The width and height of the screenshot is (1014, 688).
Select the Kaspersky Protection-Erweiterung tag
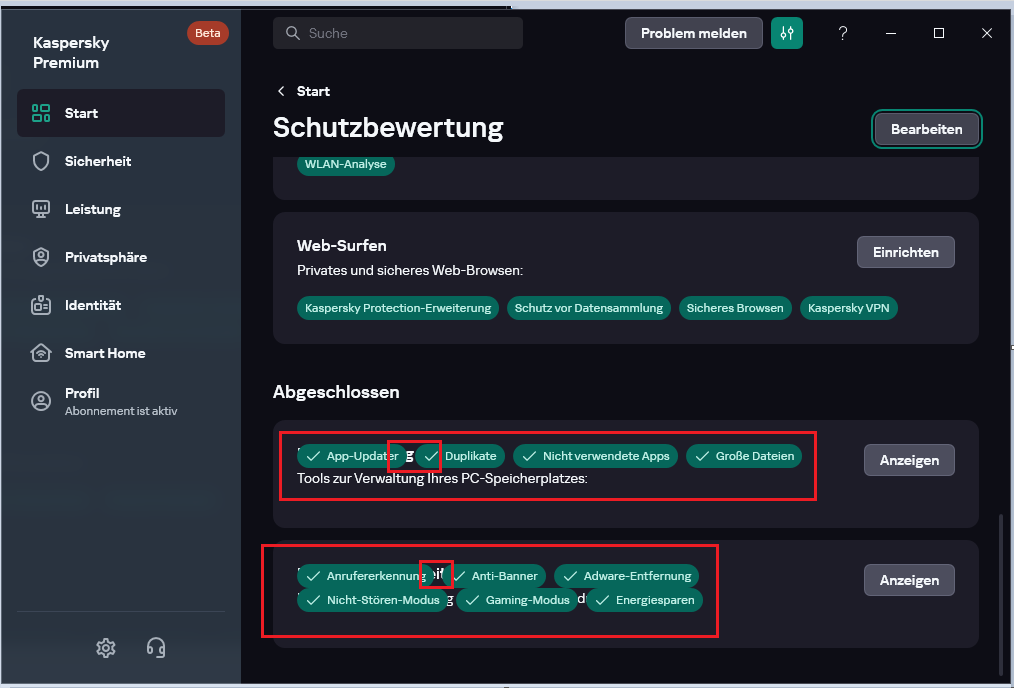pos(398,308)
